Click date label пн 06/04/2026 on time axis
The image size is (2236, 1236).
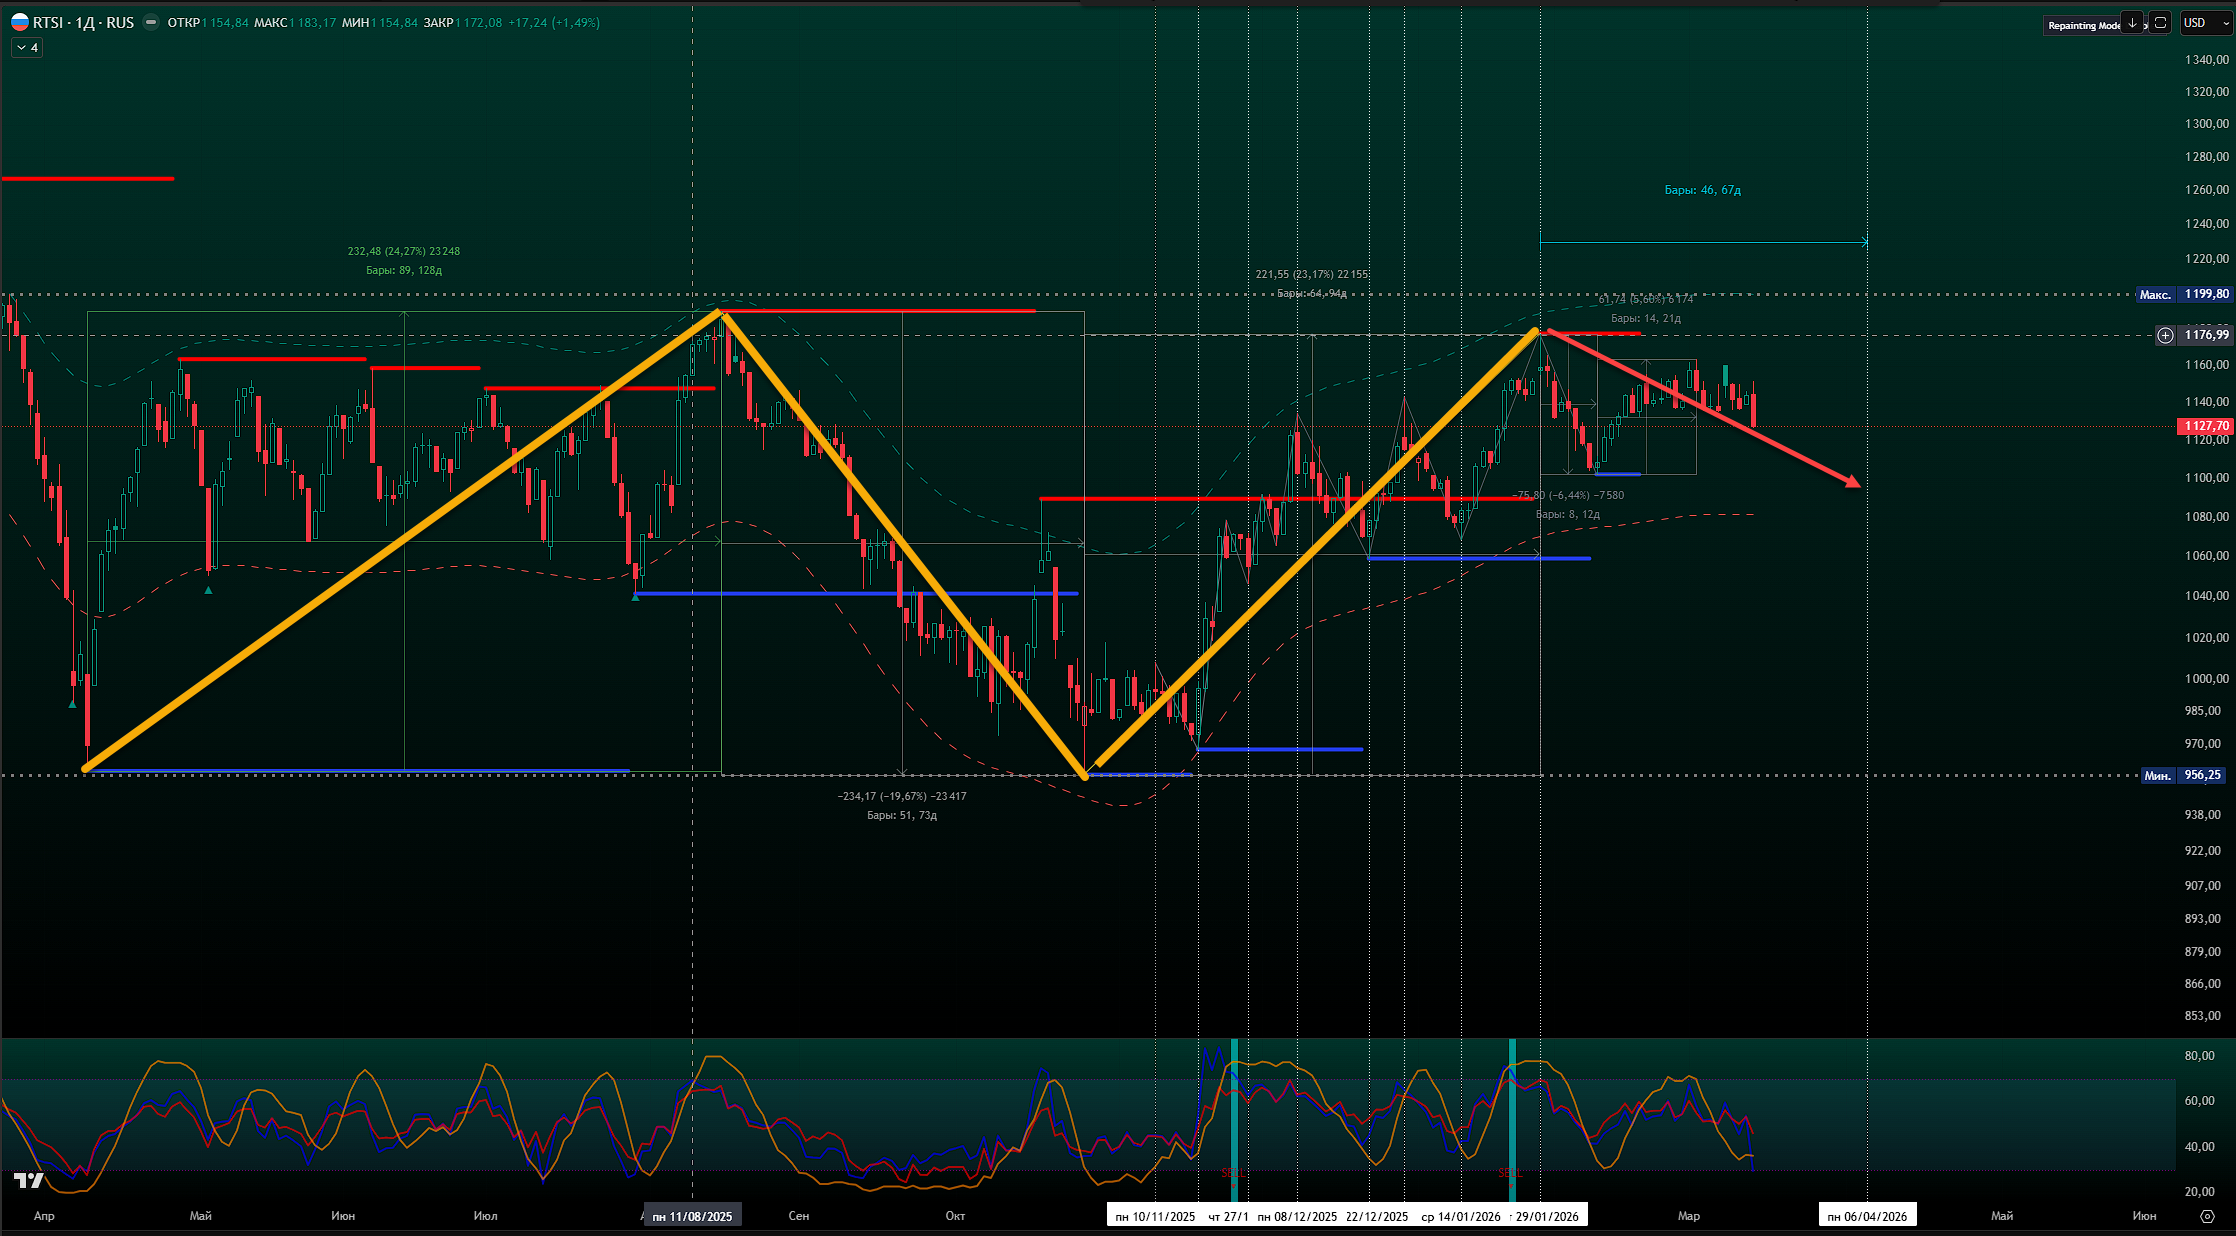tap(1867, 1216)
